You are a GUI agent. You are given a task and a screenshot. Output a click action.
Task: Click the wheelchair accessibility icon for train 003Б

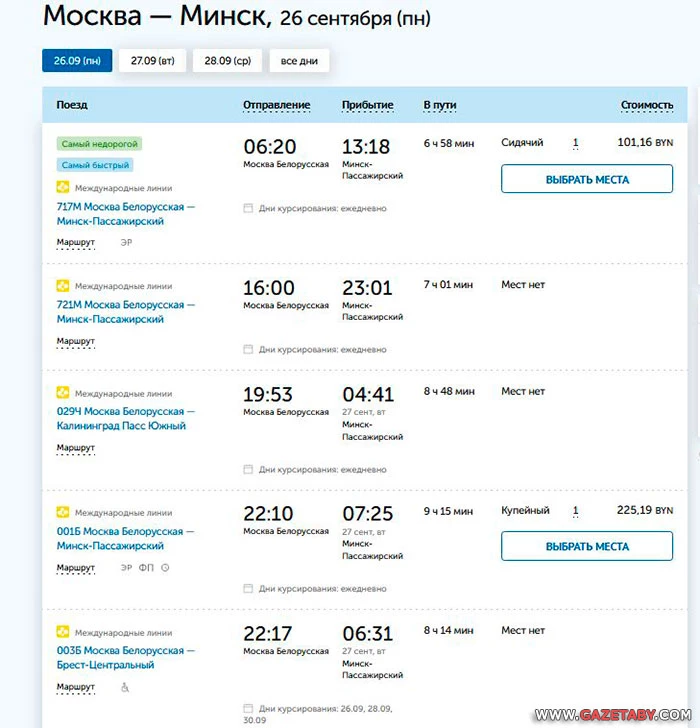point(125,687)
